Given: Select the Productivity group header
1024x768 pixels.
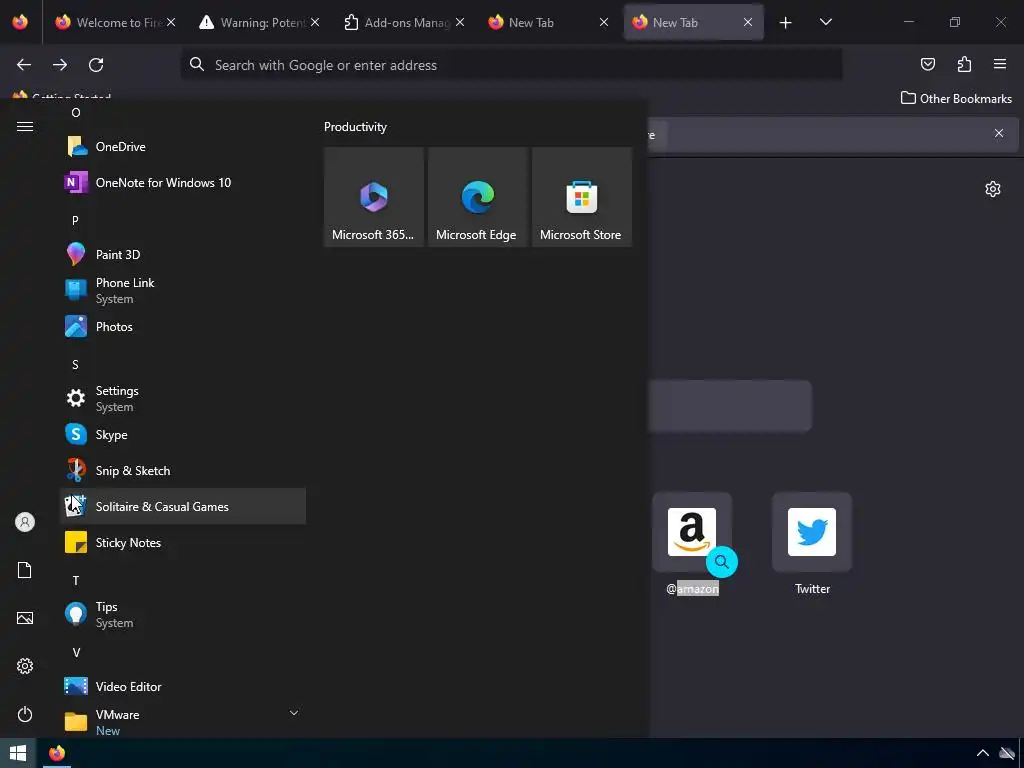Looking at the screenshot, I should click(x=355, y=127).
